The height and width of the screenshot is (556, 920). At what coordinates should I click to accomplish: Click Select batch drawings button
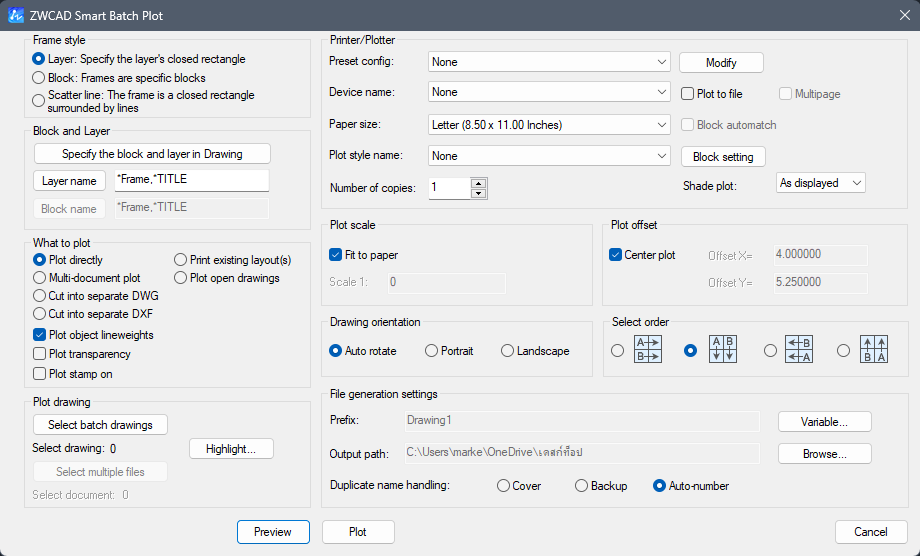tap(100, 425)
